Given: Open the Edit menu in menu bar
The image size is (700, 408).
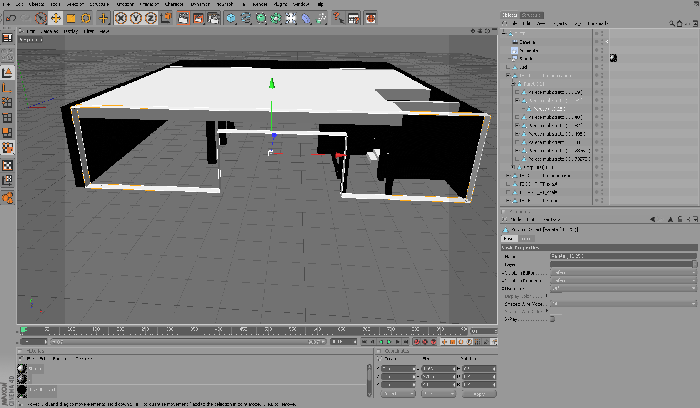Looking at the screenshot, I should pos(19,4).
